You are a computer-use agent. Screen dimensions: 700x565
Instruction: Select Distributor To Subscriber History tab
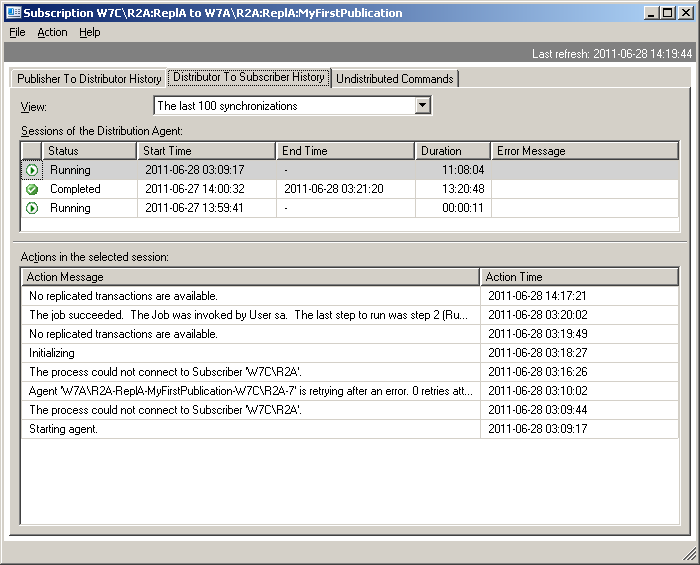click(x=249, y=77)
